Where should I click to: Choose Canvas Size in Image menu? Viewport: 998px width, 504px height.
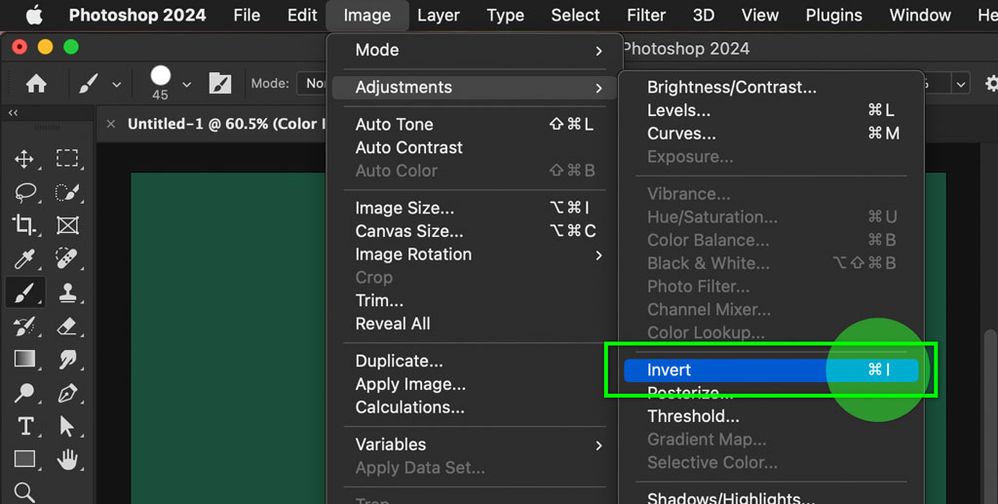[x=475, y=231]
